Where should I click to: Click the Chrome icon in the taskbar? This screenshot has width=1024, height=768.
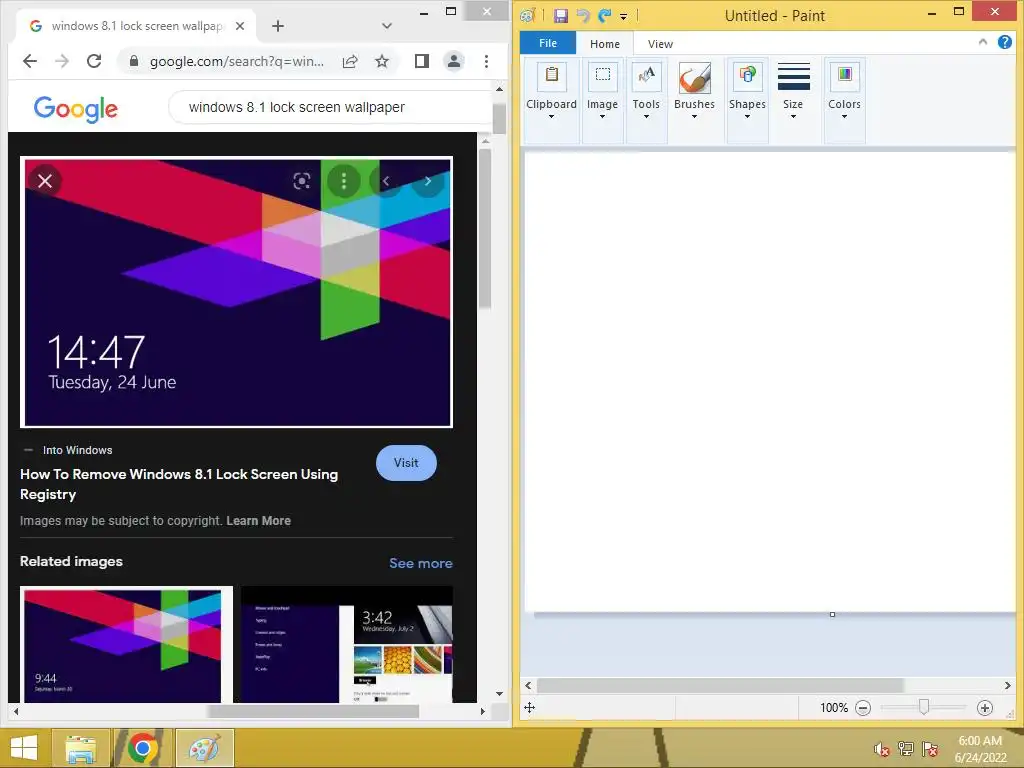click(x=142, y=748)
